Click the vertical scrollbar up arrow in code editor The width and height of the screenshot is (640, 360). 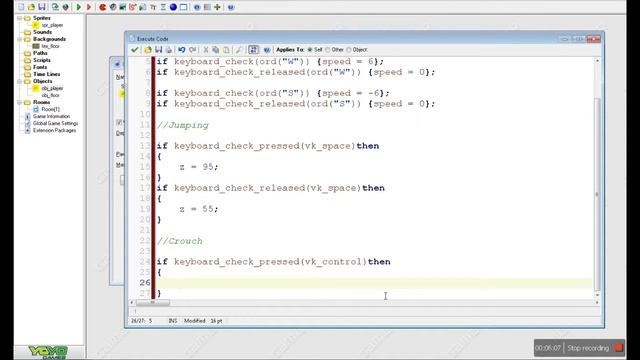pos(597,61)
